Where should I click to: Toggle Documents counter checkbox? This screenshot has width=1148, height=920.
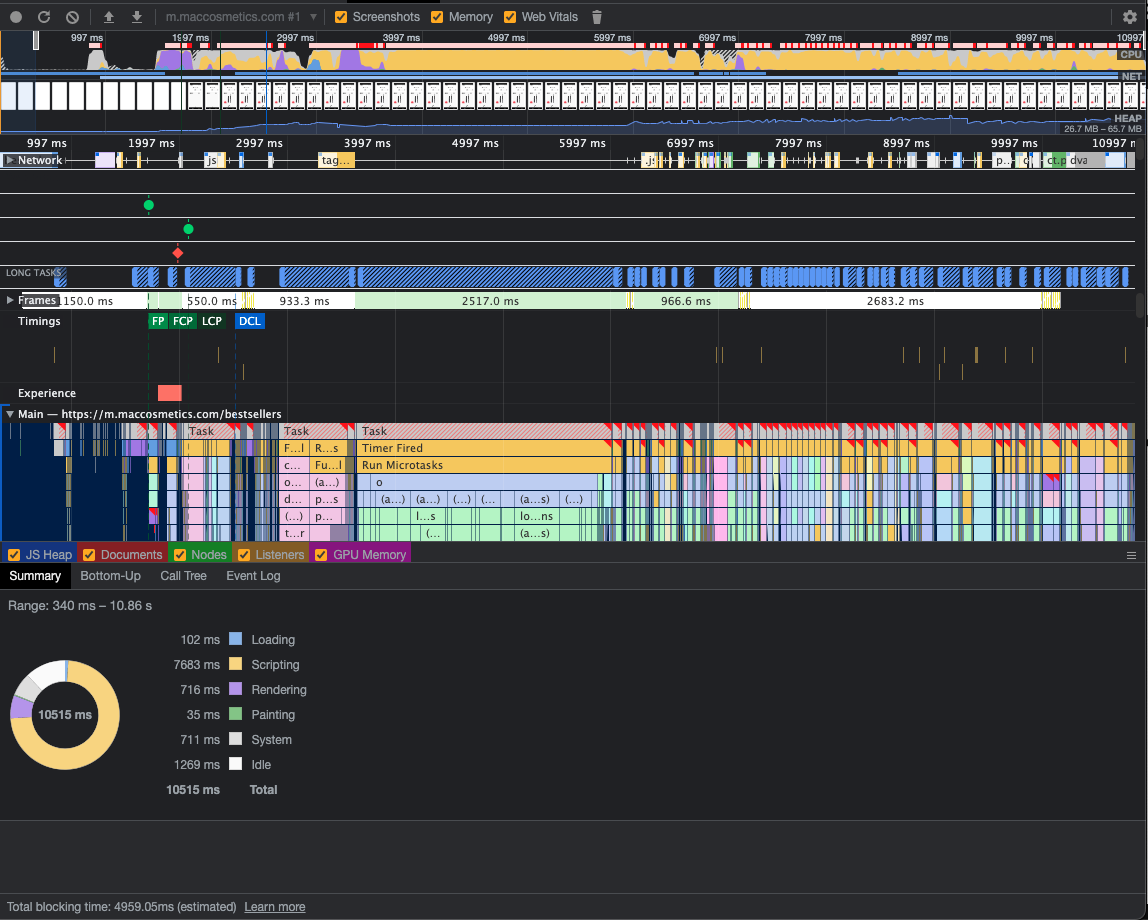coord(89,555)
